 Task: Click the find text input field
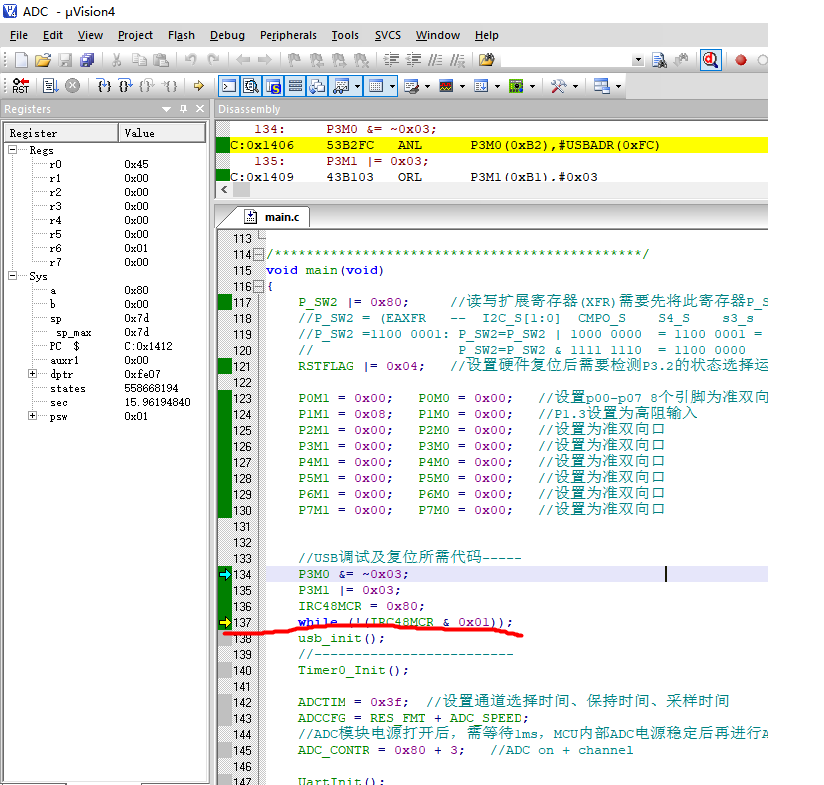tap(566, 60)
